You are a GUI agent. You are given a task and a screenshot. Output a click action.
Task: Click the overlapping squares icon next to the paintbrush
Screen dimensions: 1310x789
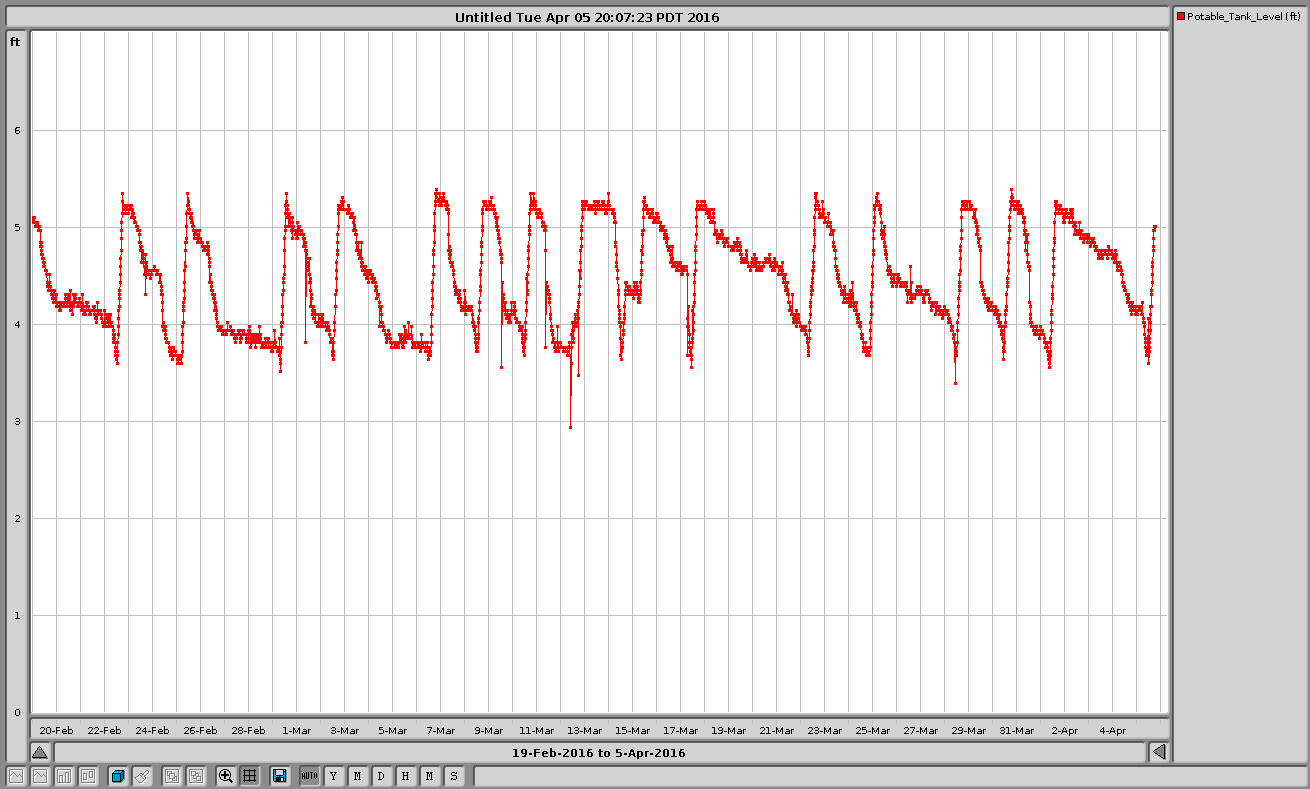pos(172,776)
